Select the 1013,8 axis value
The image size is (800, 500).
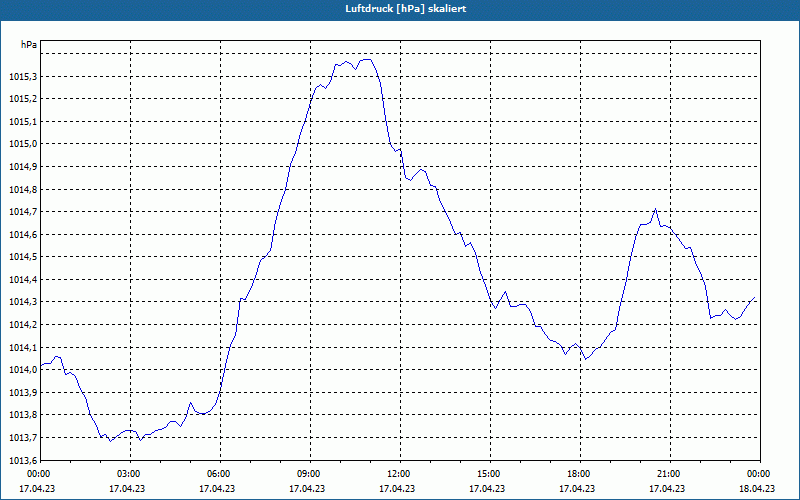click(23, 414)
